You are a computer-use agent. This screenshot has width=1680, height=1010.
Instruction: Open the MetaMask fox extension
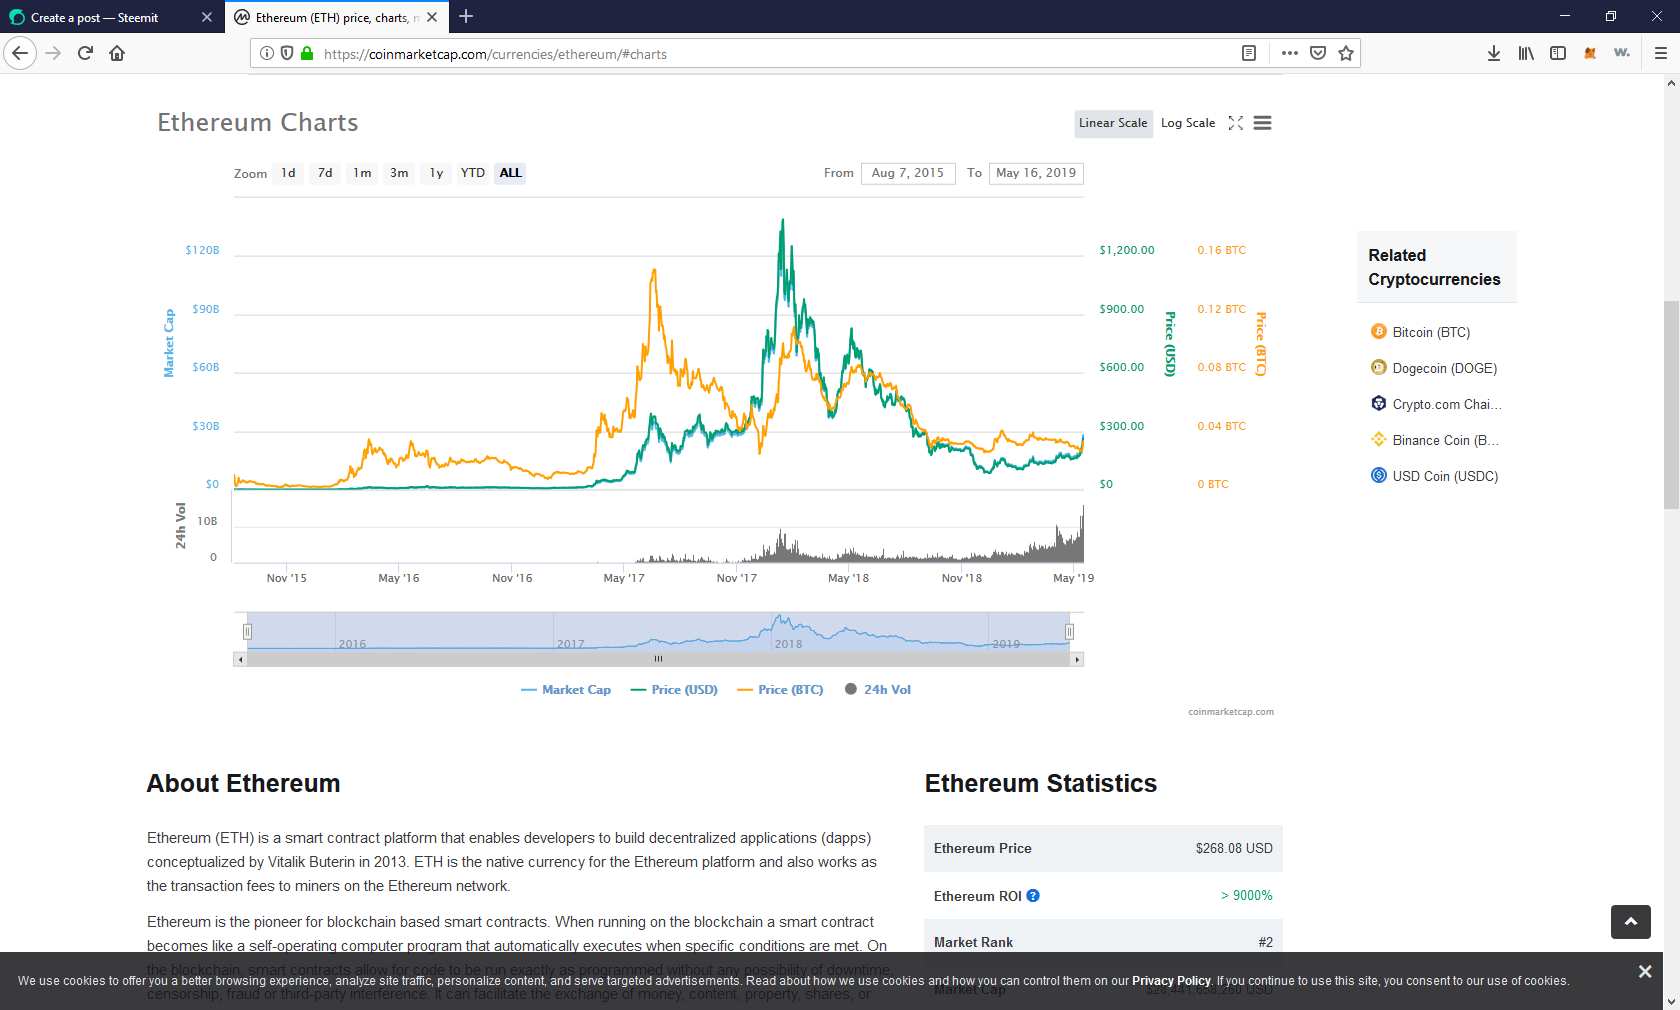tap(1590, 54)
